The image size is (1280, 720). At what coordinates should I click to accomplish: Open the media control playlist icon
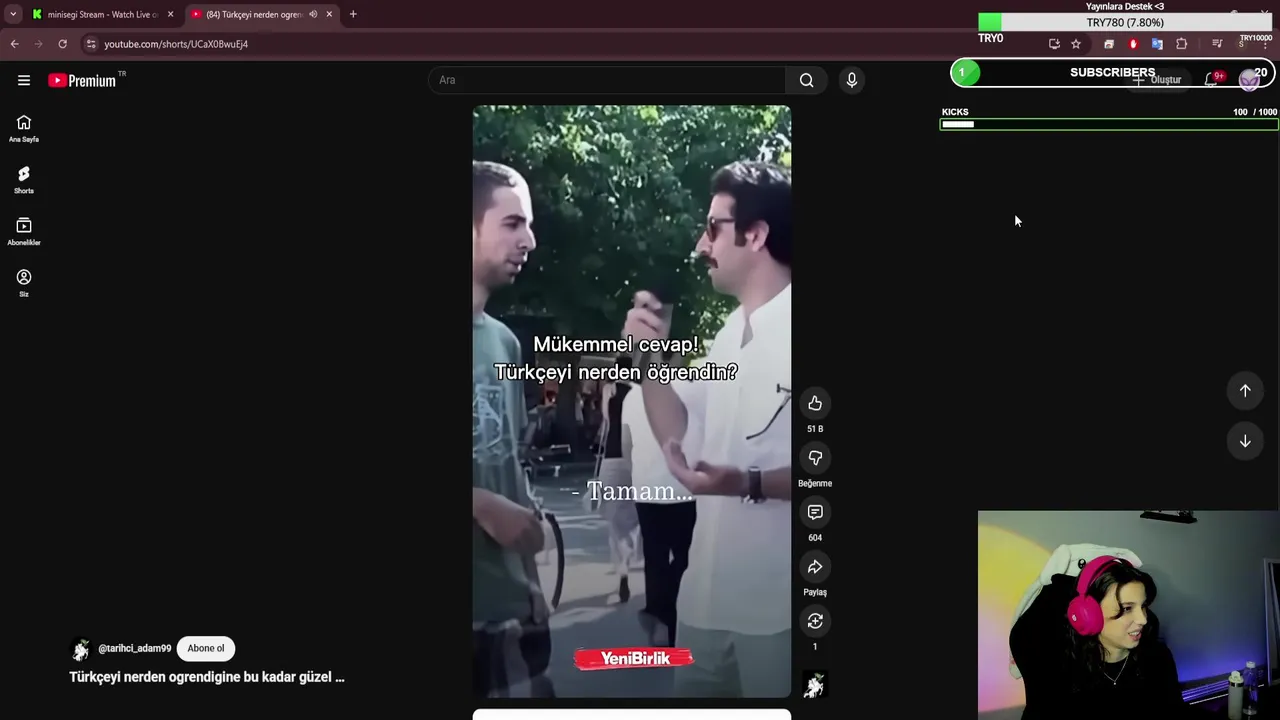[x=1217, y=44]
